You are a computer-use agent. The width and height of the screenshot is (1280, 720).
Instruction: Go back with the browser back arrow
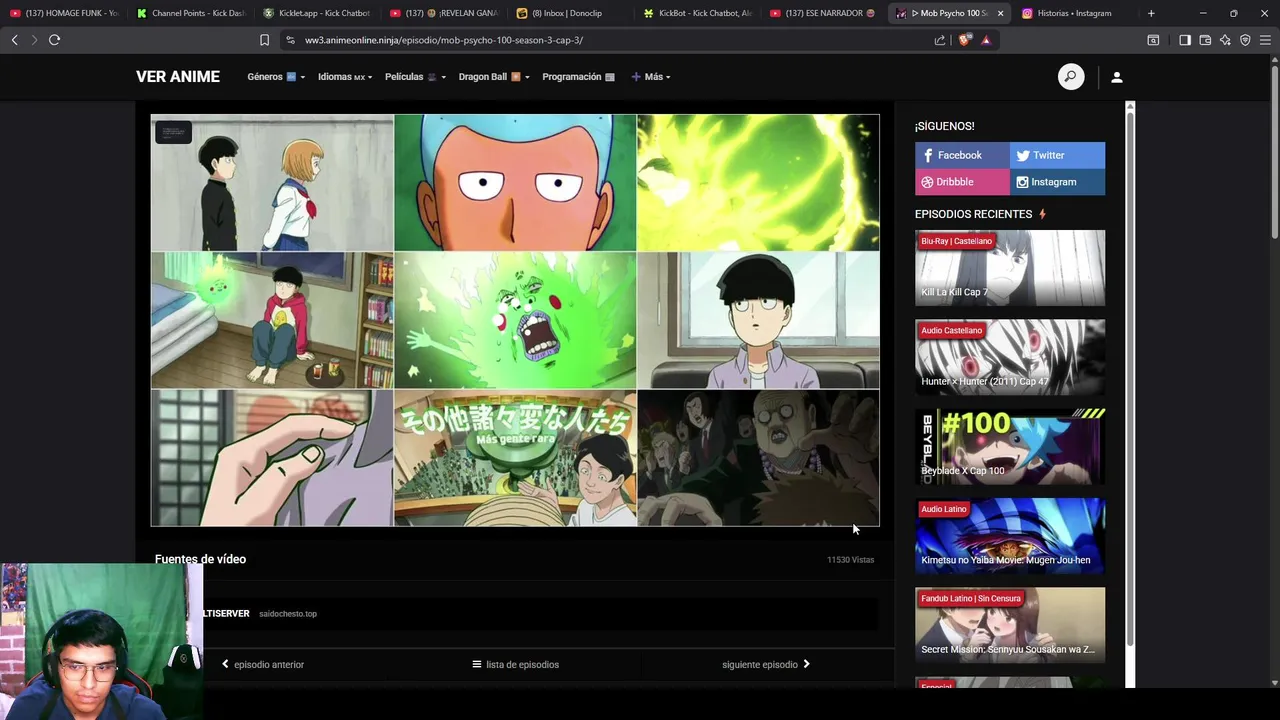pyautogui.click(x=14, y=40)
